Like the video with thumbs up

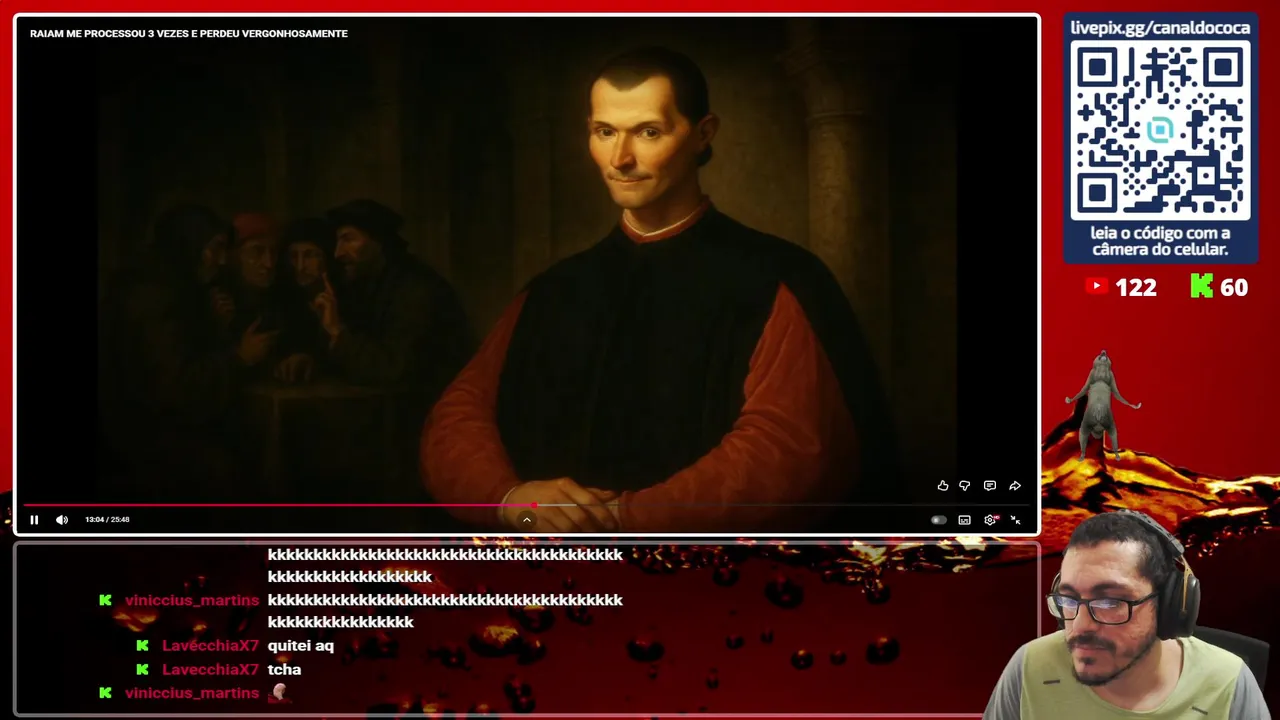pos(943,486)
